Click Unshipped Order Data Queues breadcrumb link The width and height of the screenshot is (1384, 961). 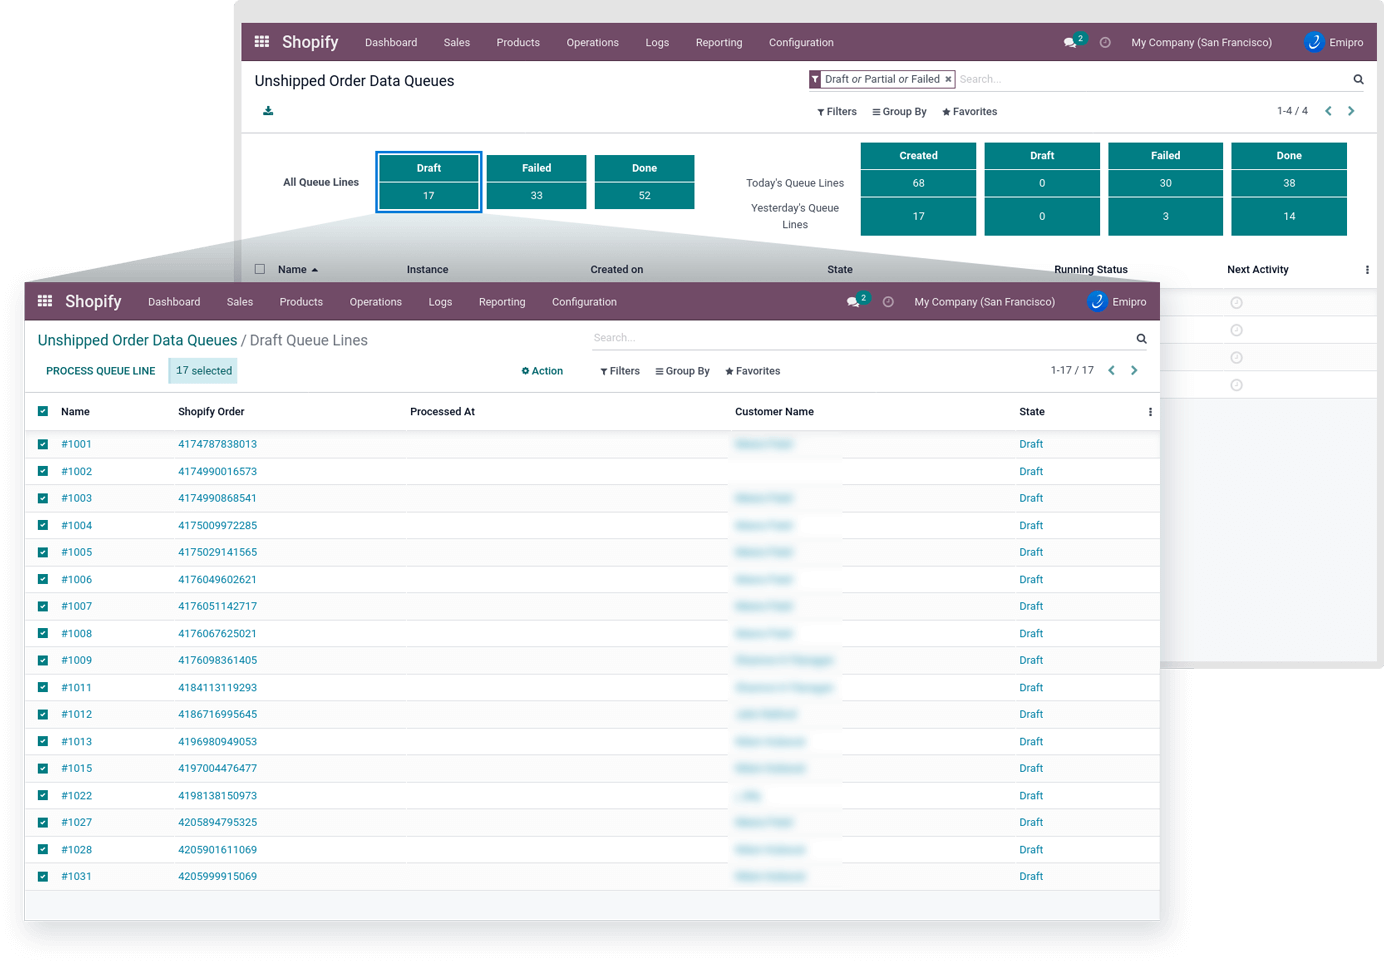pos(137,340)
